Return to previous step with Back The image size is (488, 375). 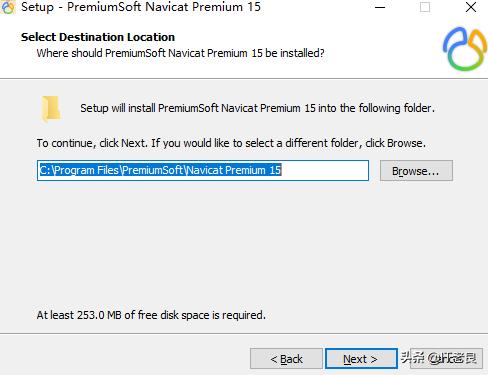tap(286, 359)
